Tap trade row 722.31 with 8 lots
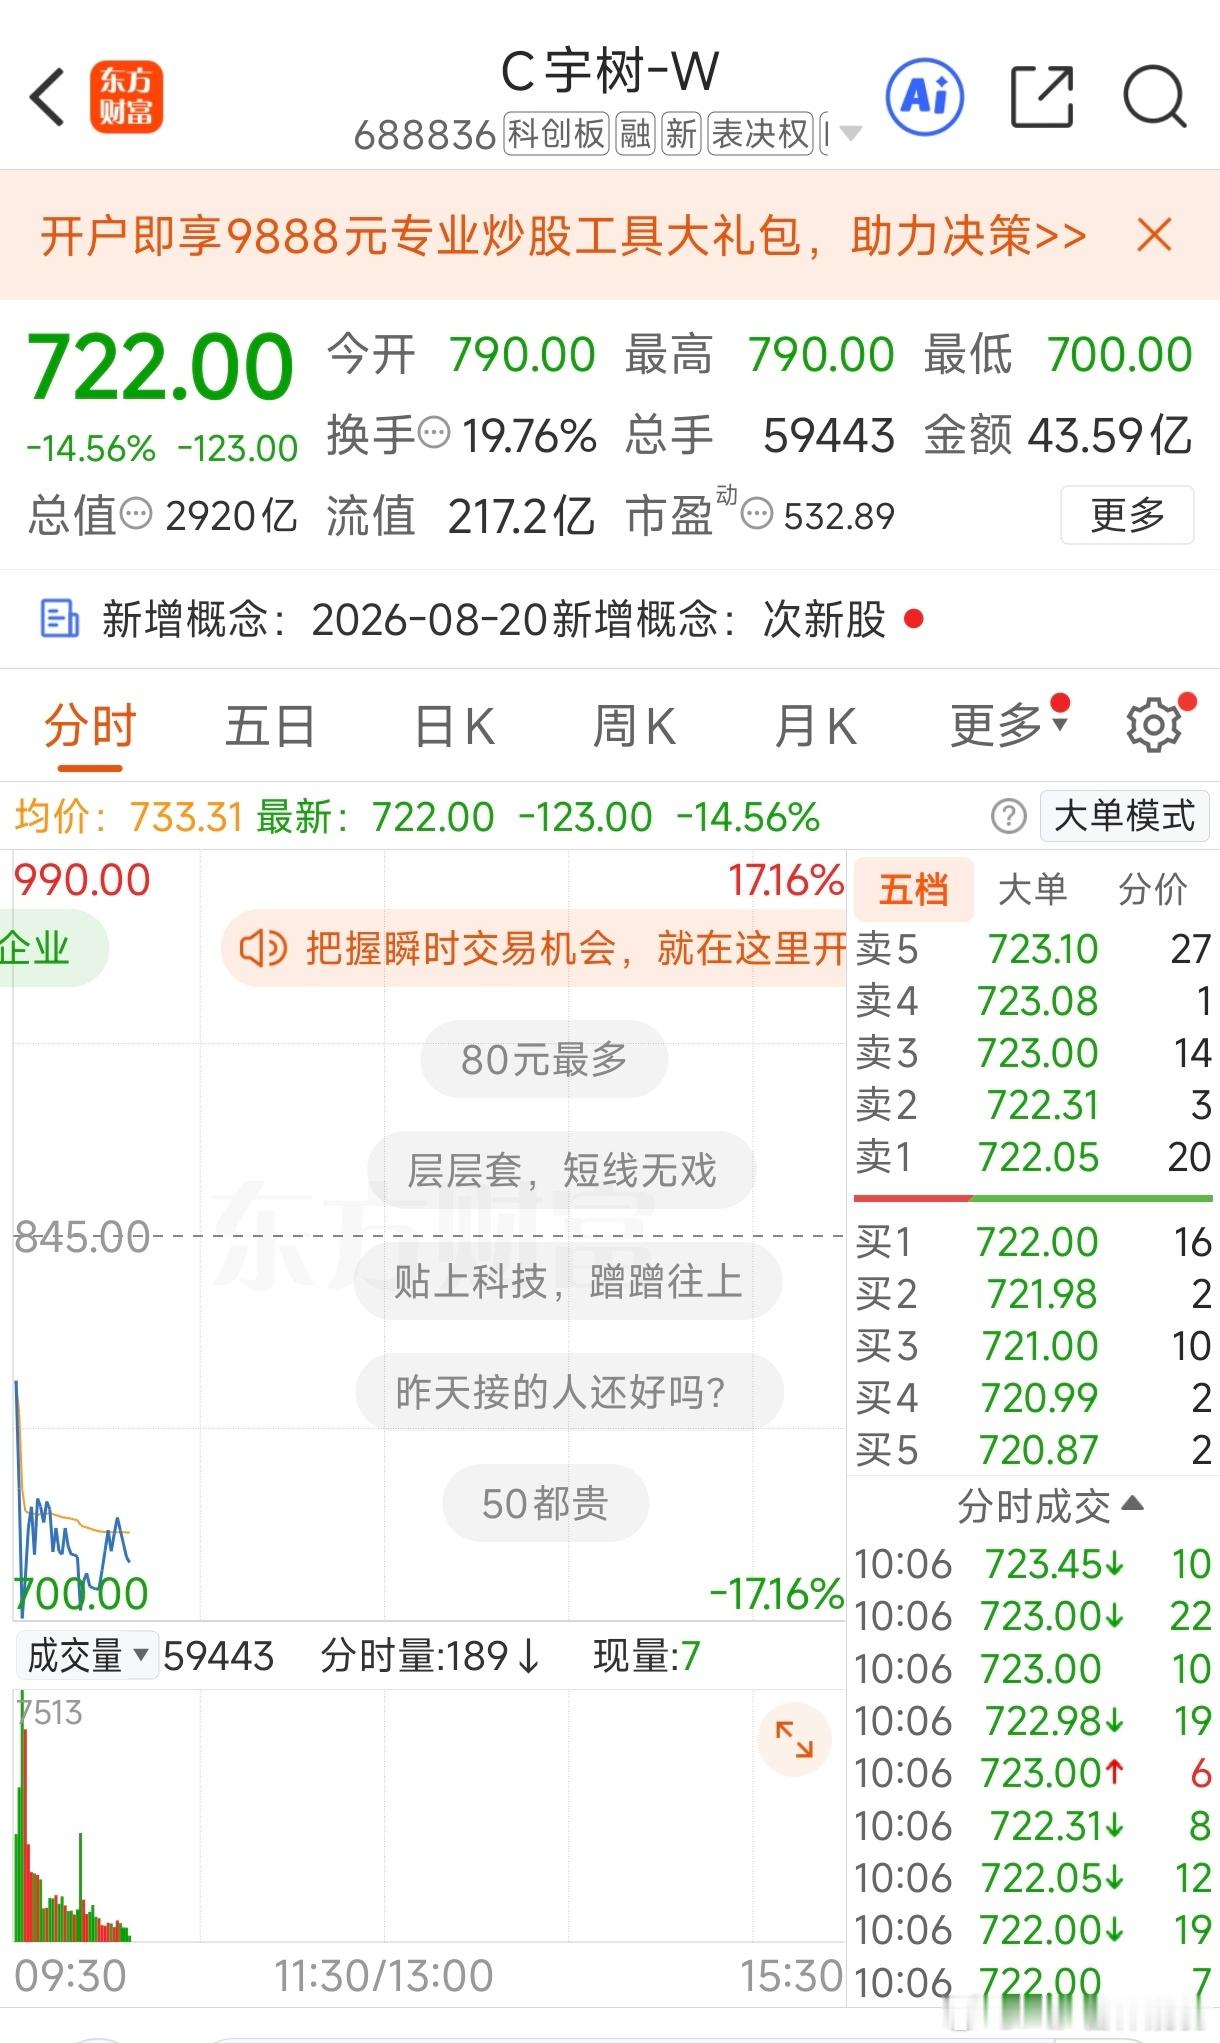1220x2043 pixels. [x=1033, y=1825]
